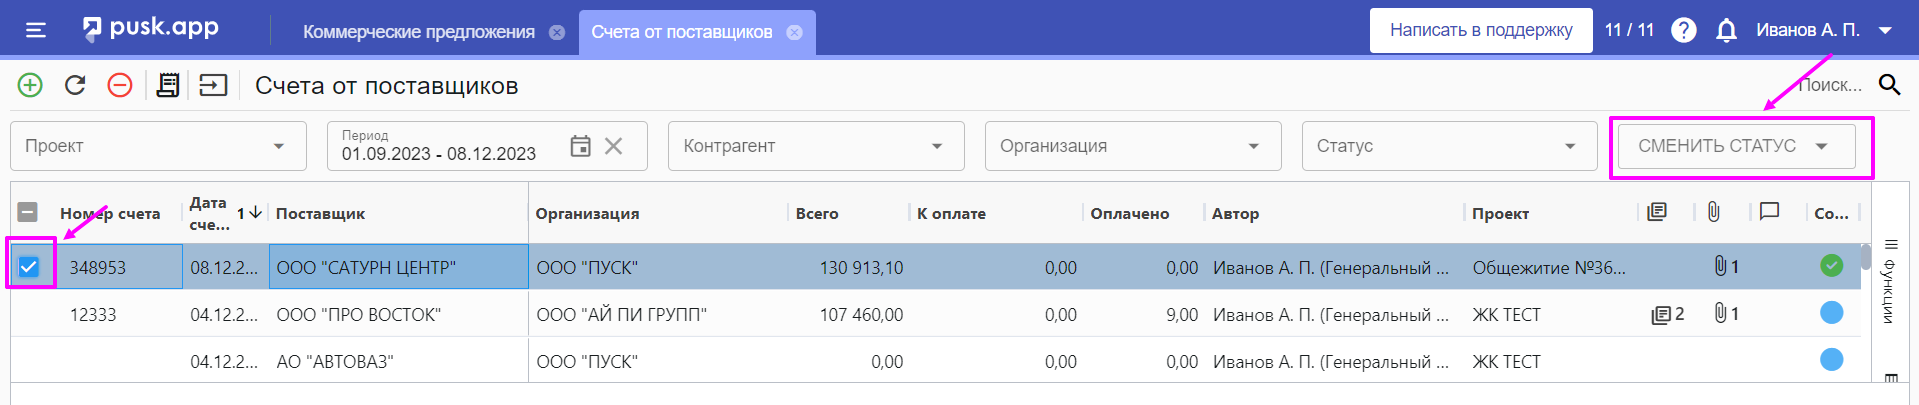Click the К оплате column header
This screenshot has height=405, width=1919.
click(x=951, y=213)
